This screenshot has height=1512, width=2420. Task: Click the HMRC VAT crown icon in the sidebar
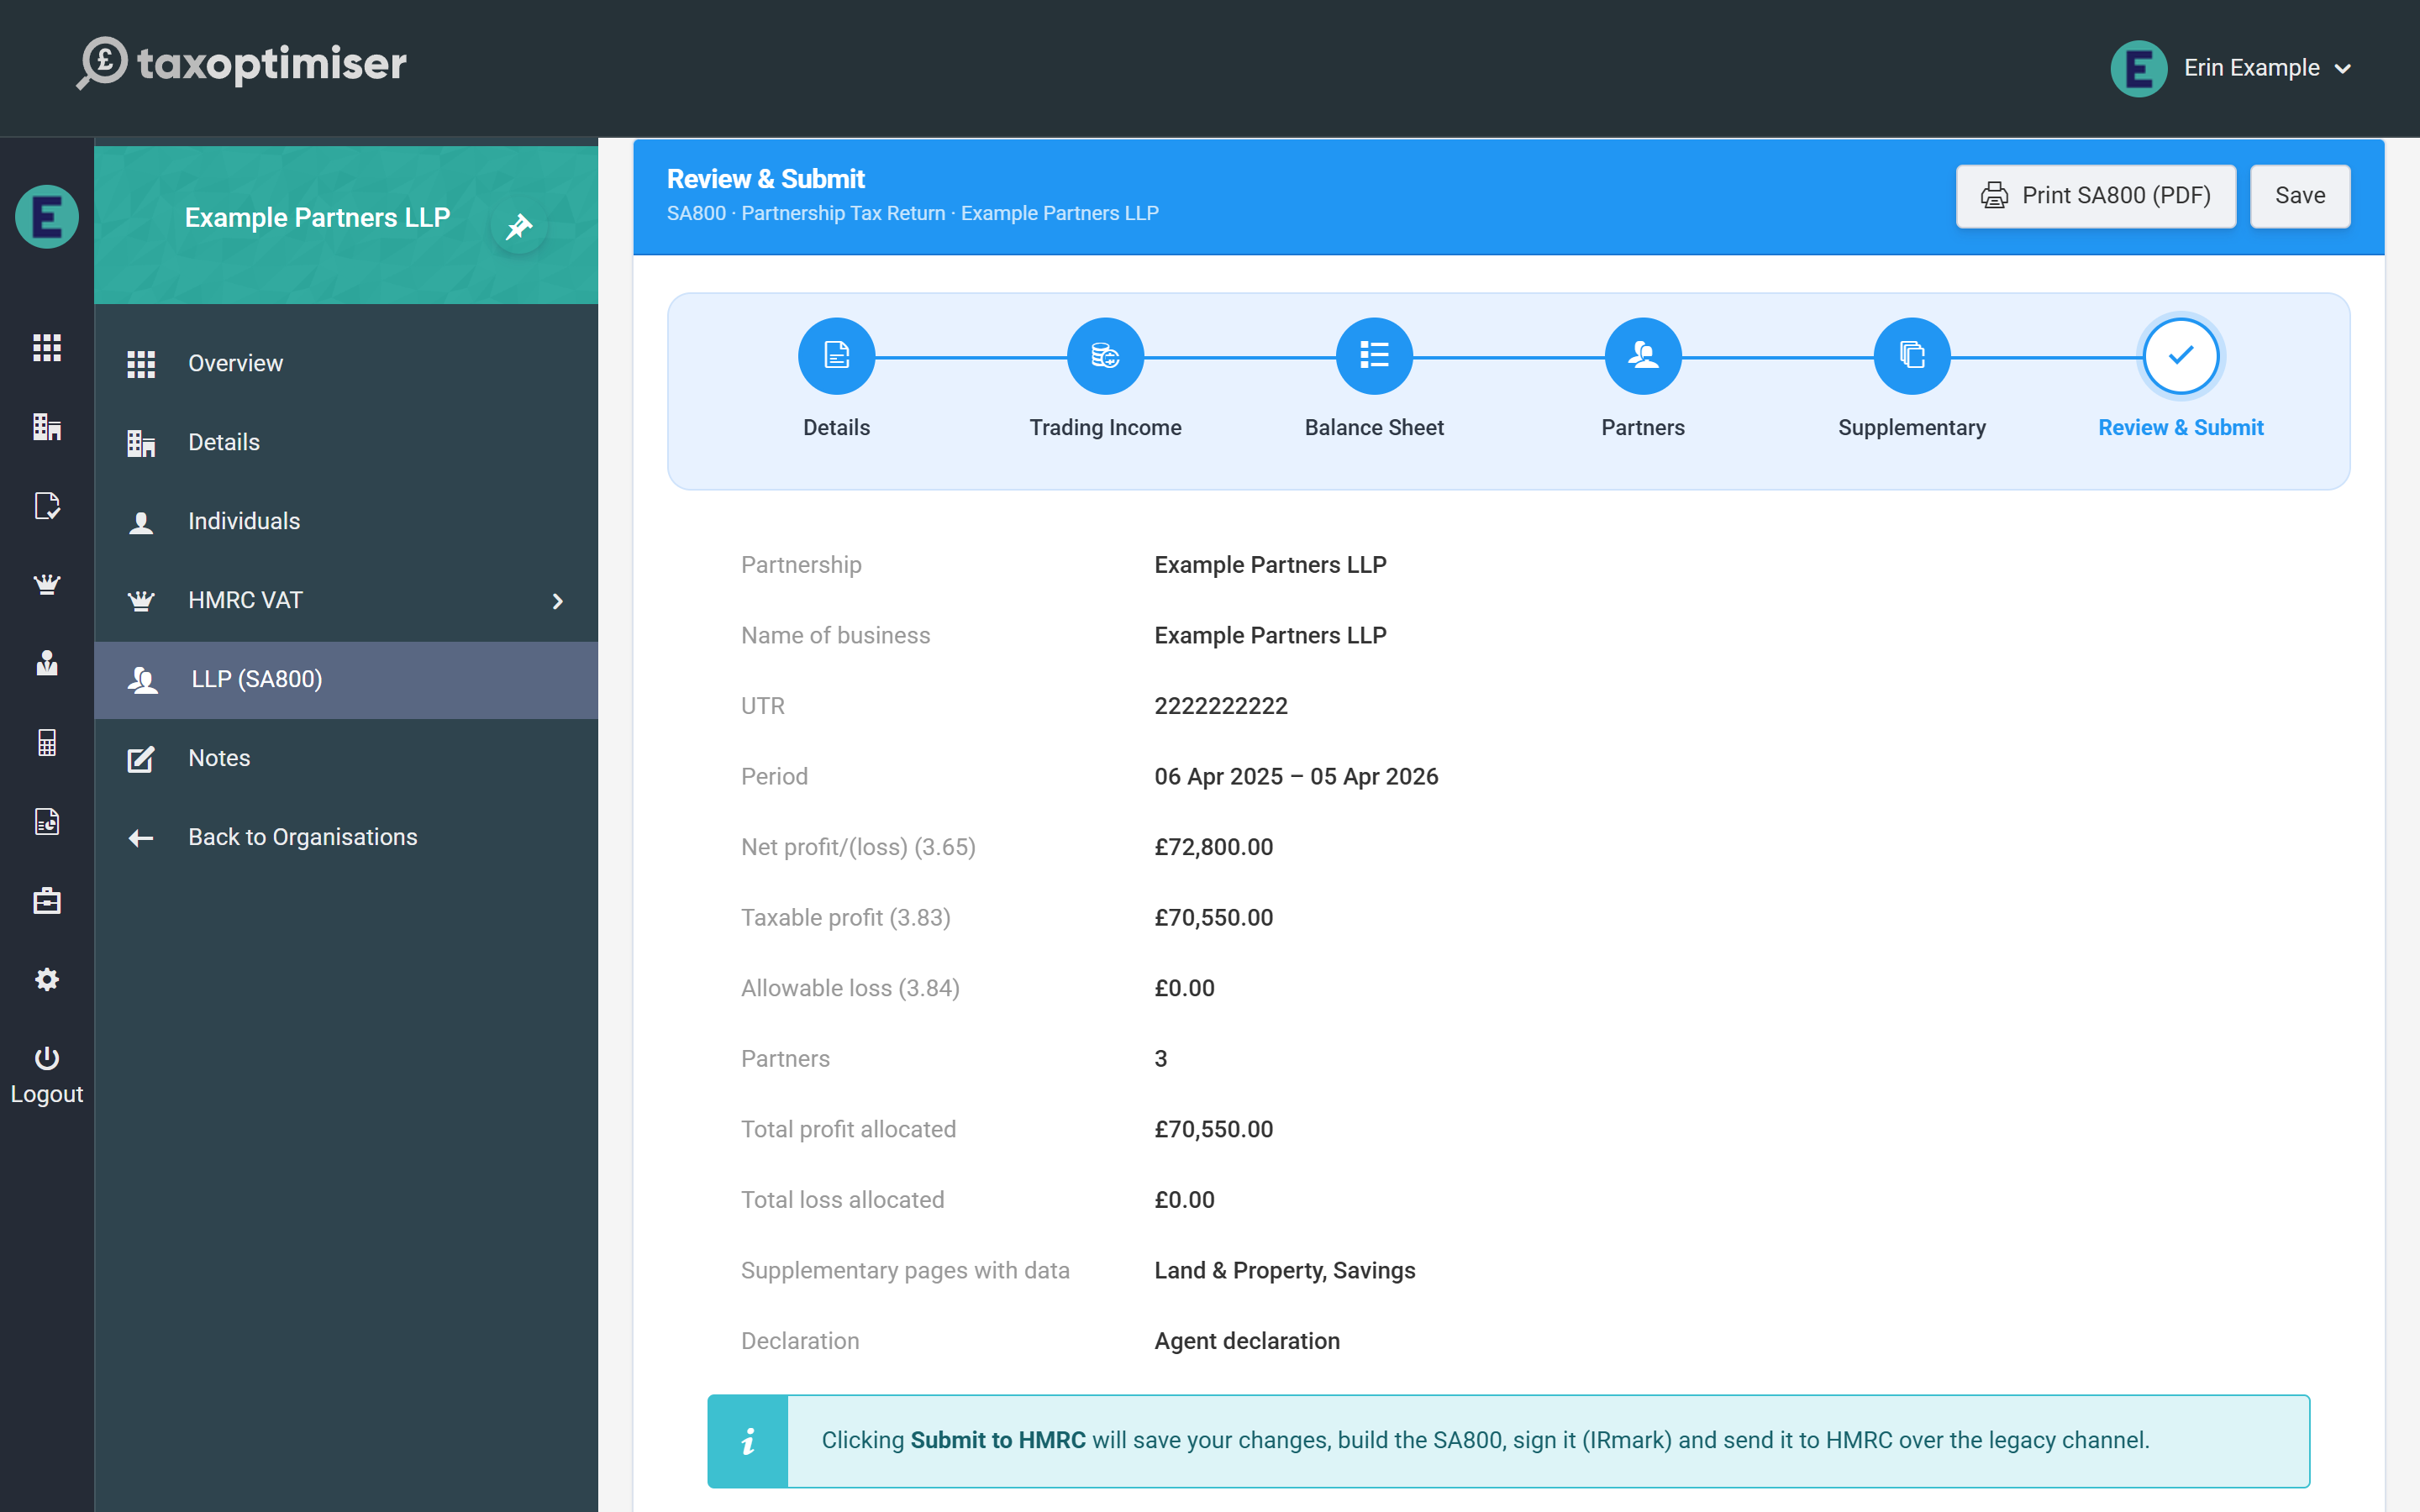pyautogui.click(x=141, y=601)
